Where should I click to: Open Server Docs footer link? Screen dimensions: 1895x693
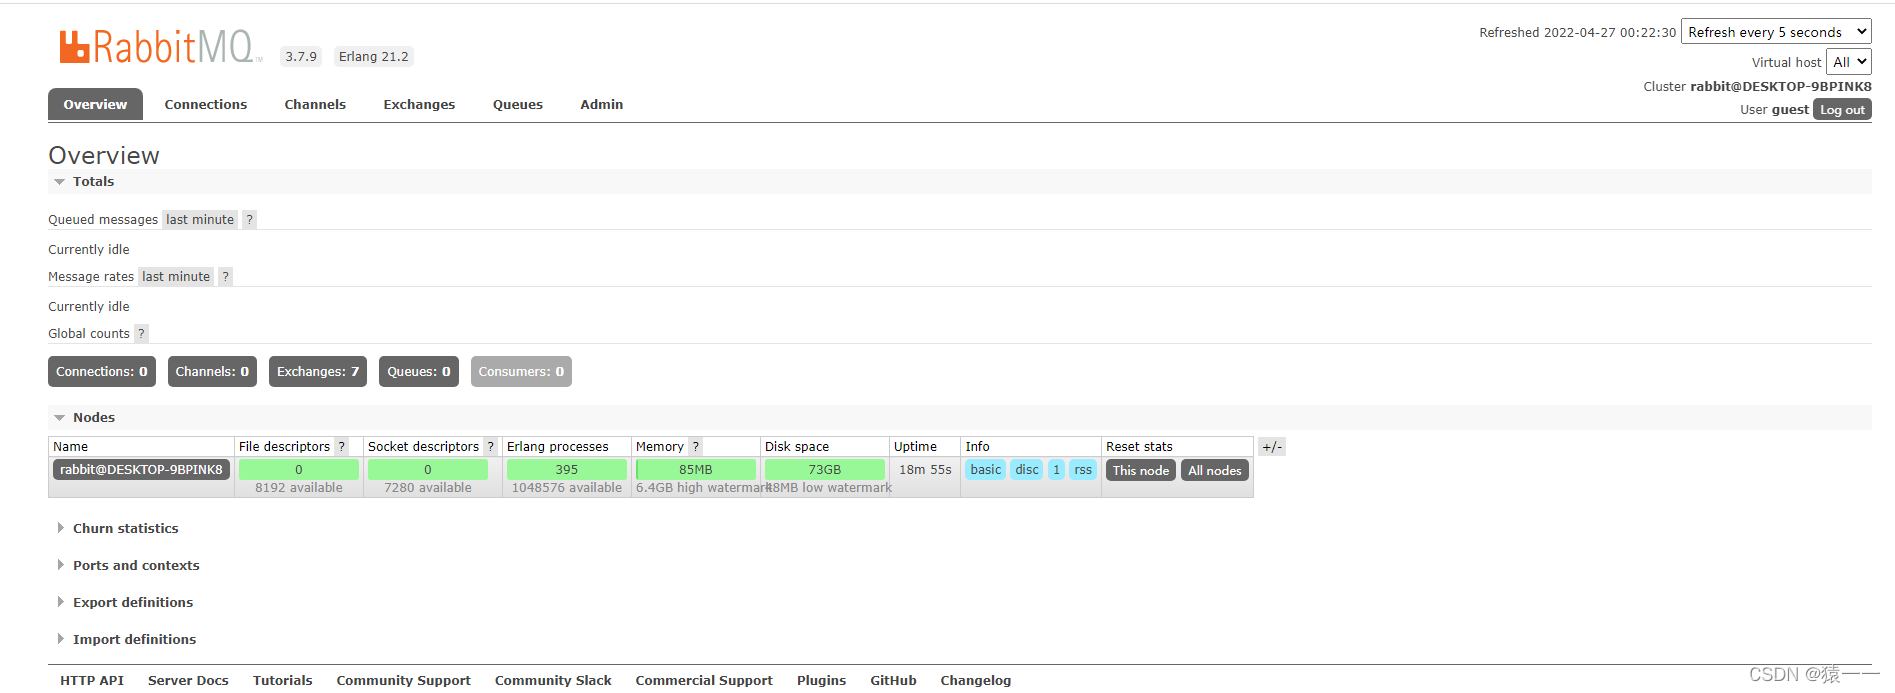pyautogui.click(x=188, y=681)
